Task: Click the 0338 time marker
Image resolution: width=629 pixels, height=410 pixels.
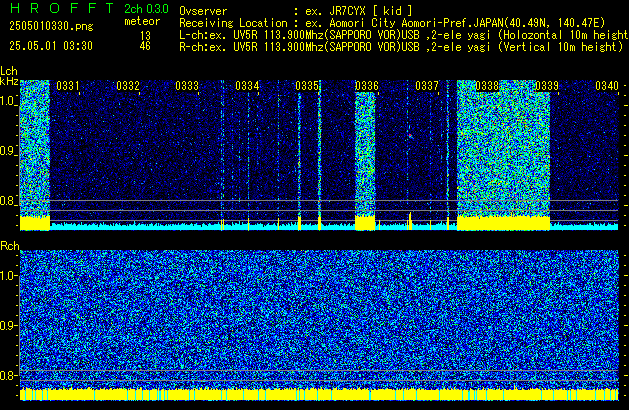Action: pos(487,86)
